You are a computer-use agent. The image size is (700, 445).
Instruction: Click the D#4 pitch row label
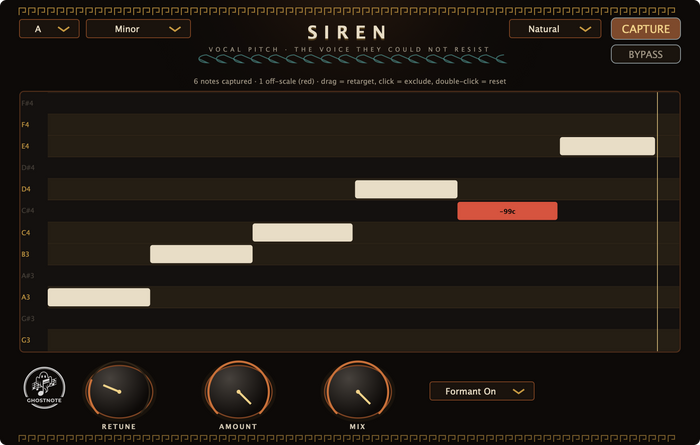pos(28,167)
